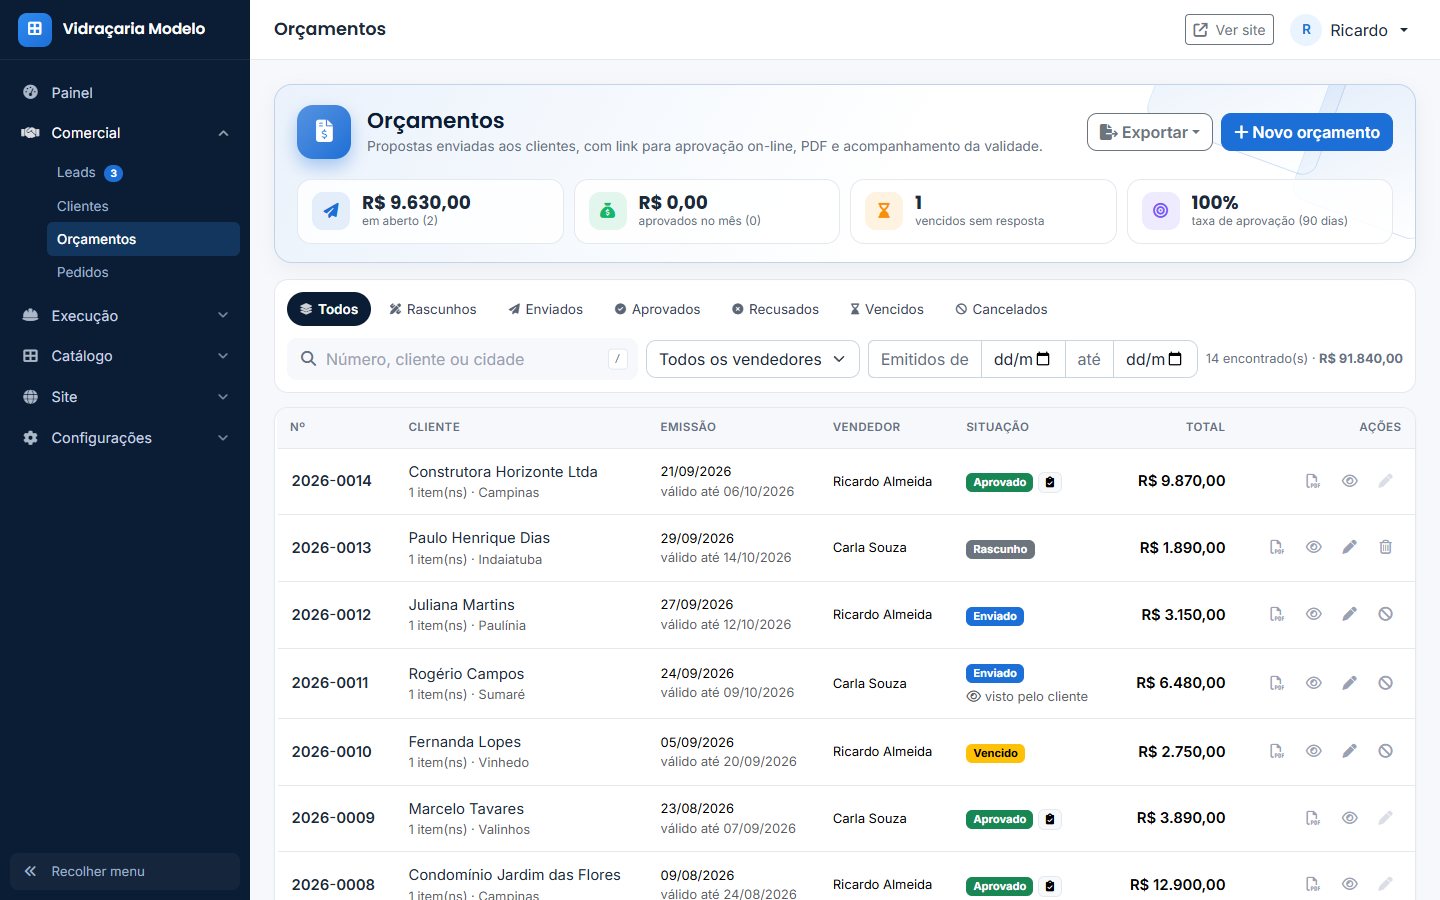Download PDF for quote 2026-0009
Viewport: 1440px width, 900px height.
pos(1313,818)
